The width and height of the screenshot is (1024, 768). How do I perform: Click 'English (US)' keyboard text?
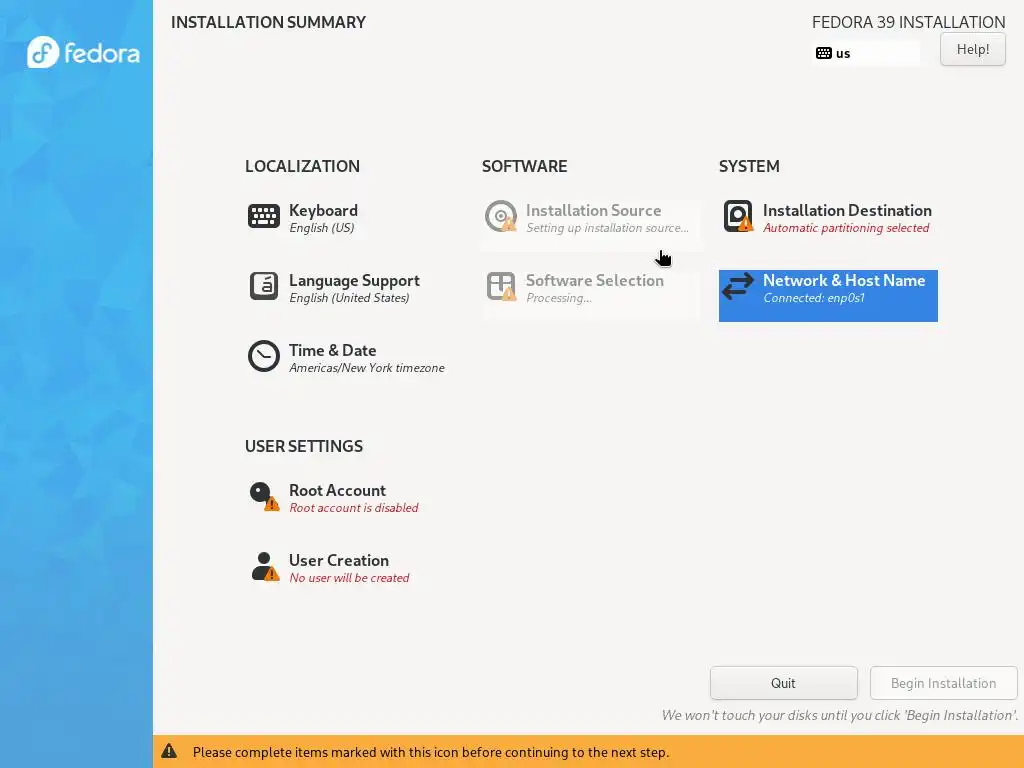pos(321,228)
